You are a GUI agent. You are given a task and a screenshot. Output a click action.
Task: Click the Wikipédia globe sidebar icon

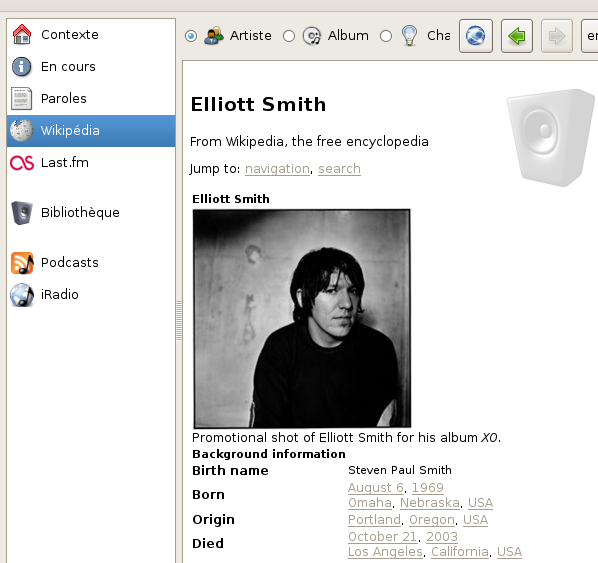point(22,130)
